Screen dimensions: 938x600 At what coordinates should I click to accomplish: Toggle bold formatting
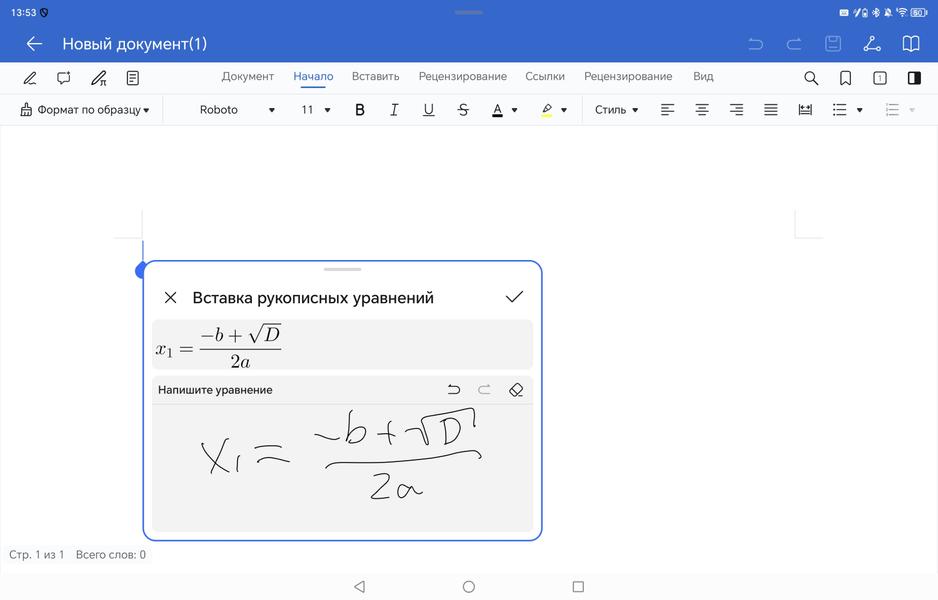tap(360, 110)
